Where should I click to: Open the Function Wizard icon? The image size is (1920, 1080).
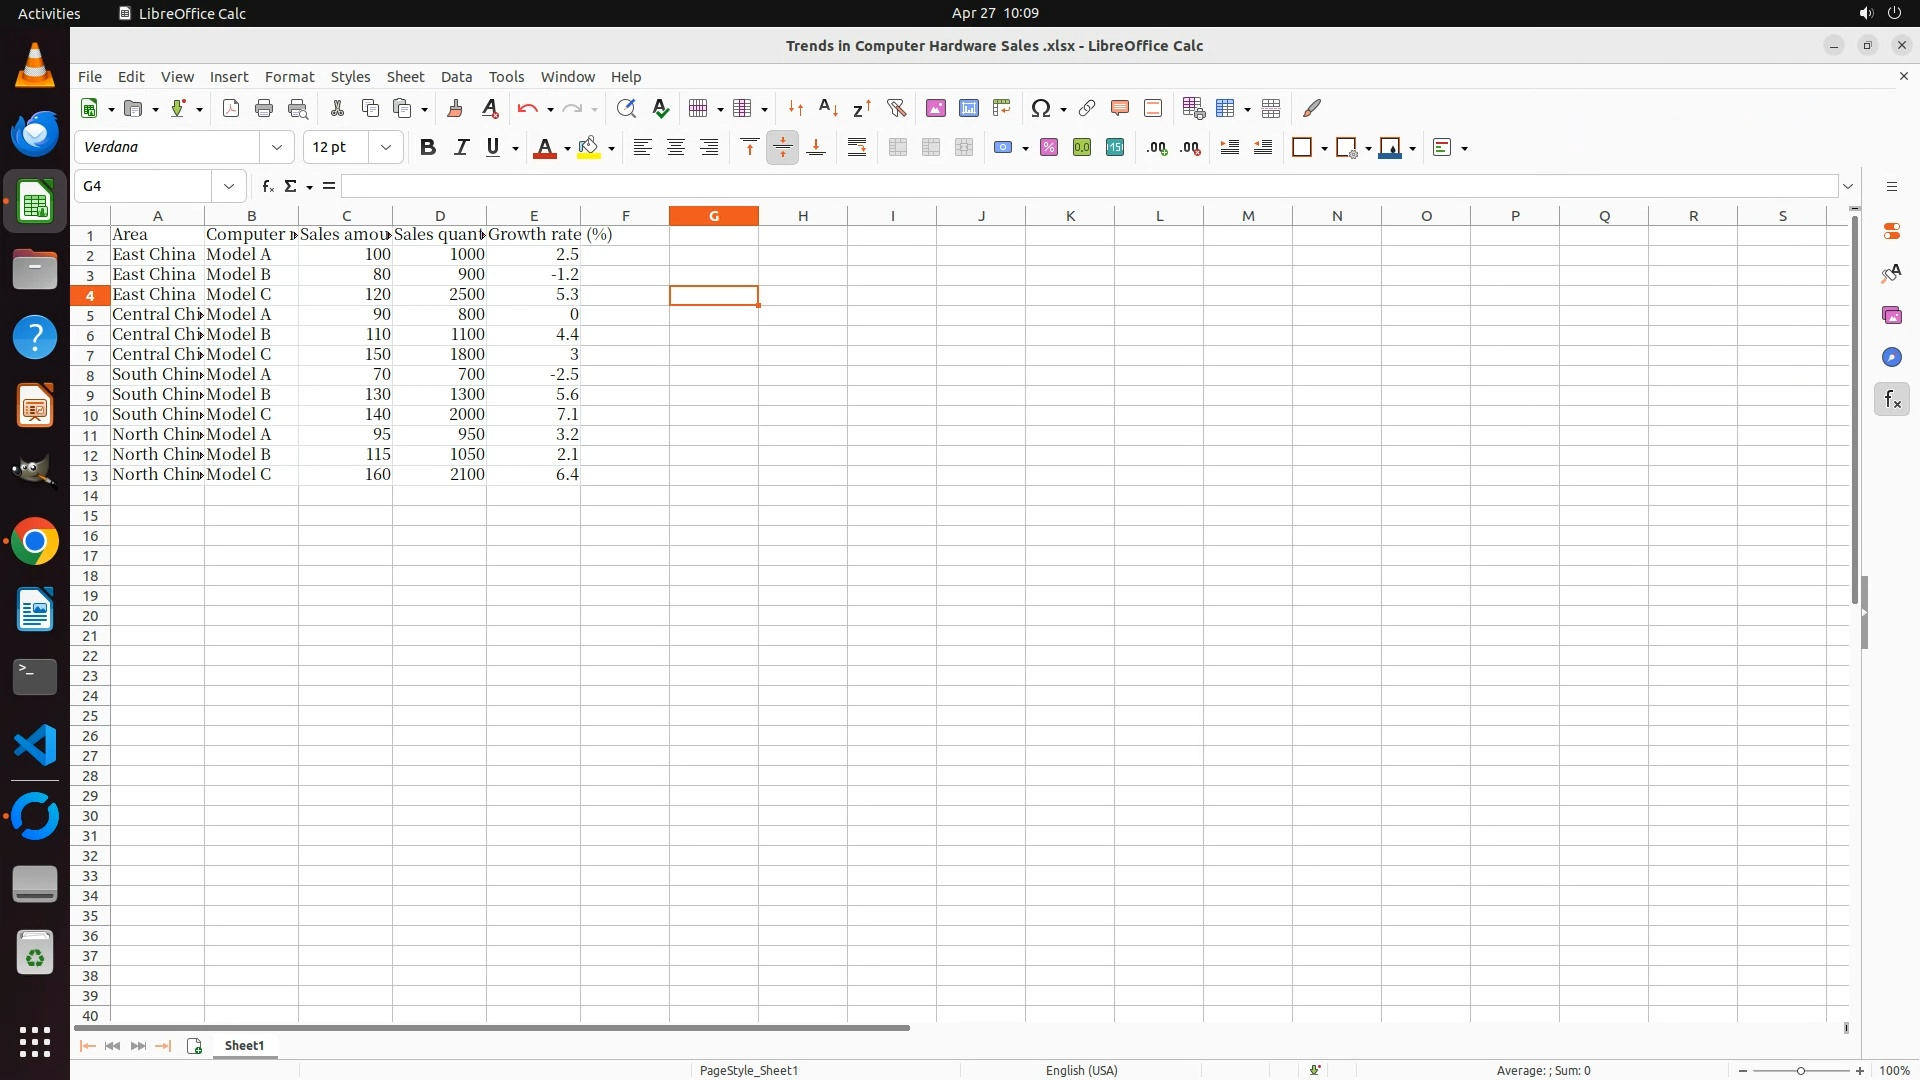[x=267, y=186]
